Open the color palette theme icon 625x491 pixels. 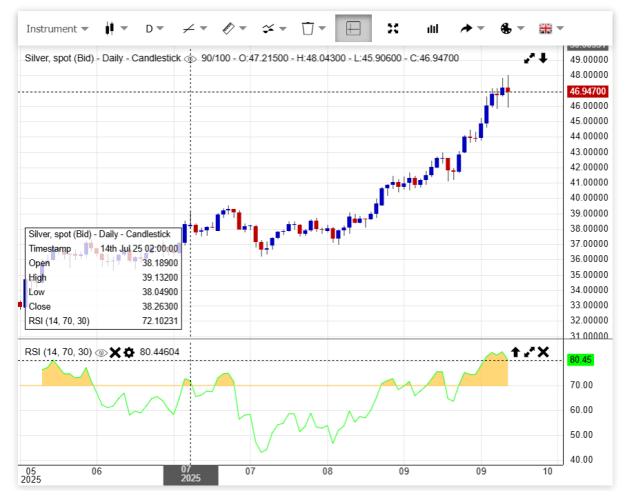[506, 29]
